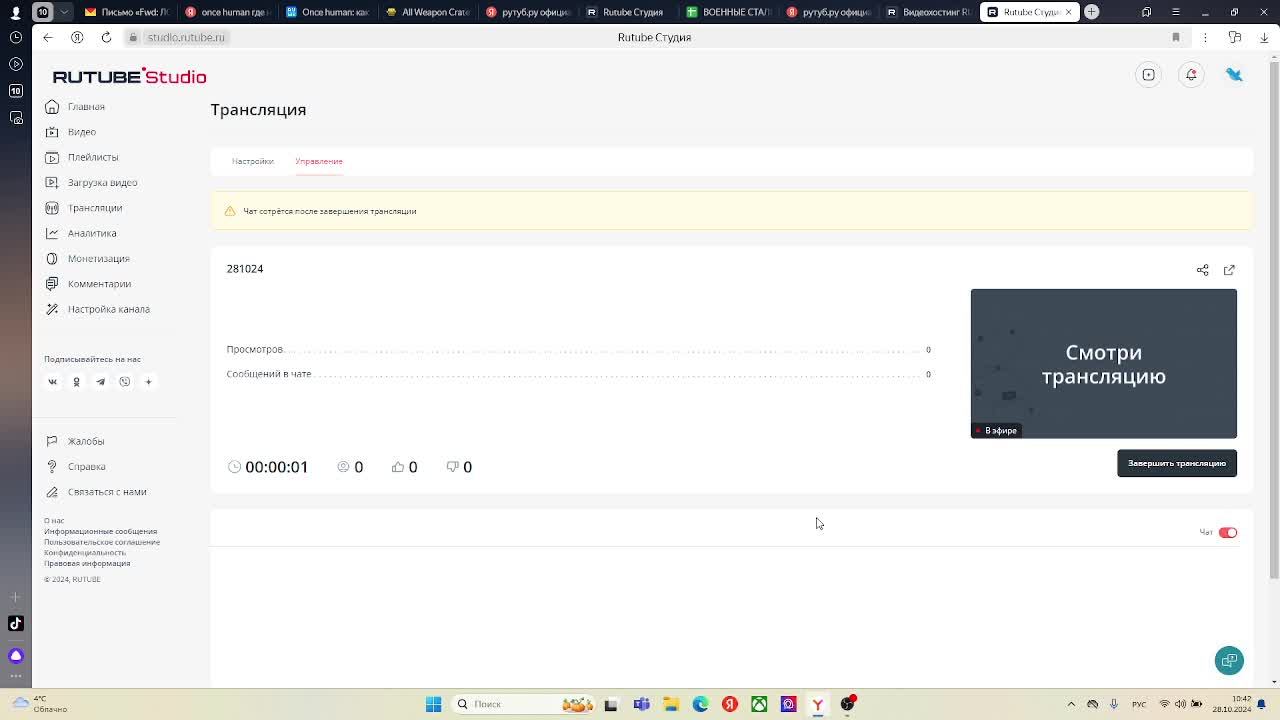Show hidden tray icons chevron

(1071, 704)
